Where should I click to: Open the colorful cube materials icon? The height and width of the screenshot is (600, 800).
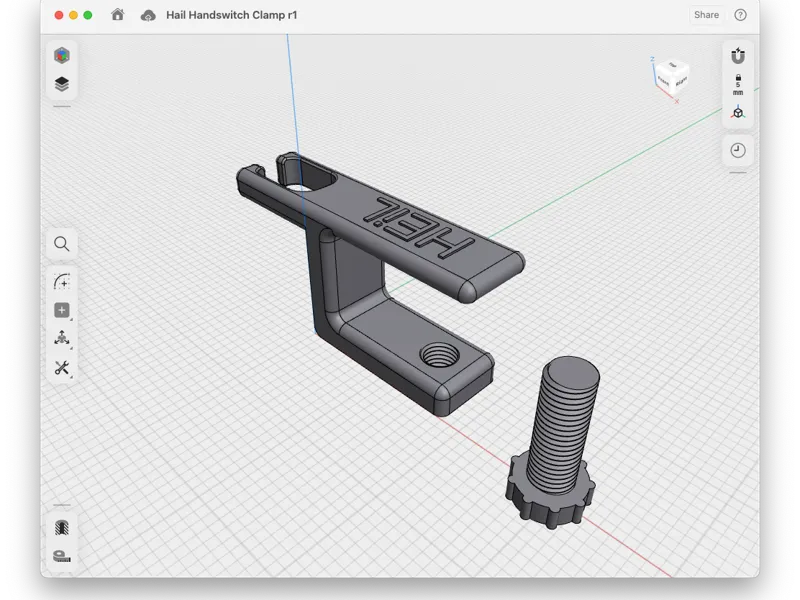pyautogui.click(x=62, y=55)
